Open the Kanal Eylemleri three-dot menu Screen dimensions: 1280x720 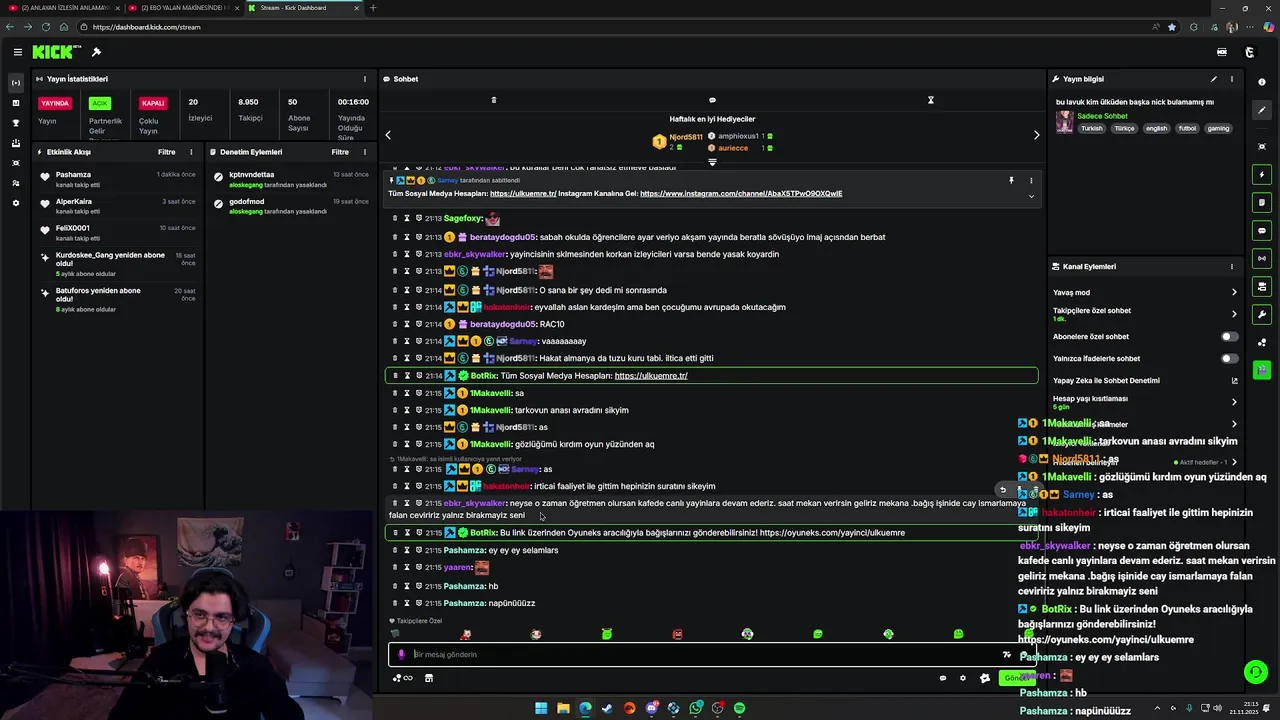[1232, 267]
